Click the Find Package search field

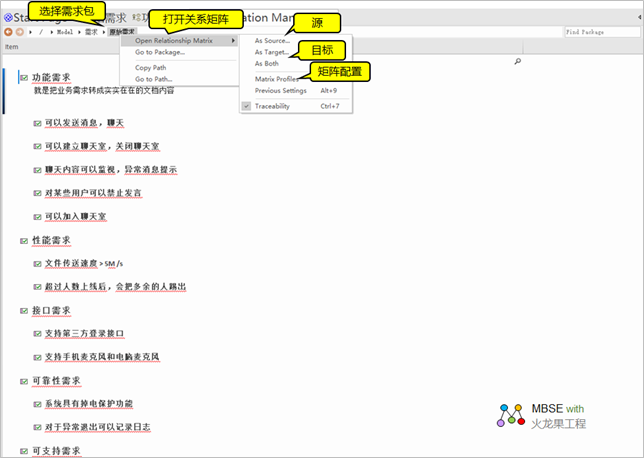click(600, 32)
